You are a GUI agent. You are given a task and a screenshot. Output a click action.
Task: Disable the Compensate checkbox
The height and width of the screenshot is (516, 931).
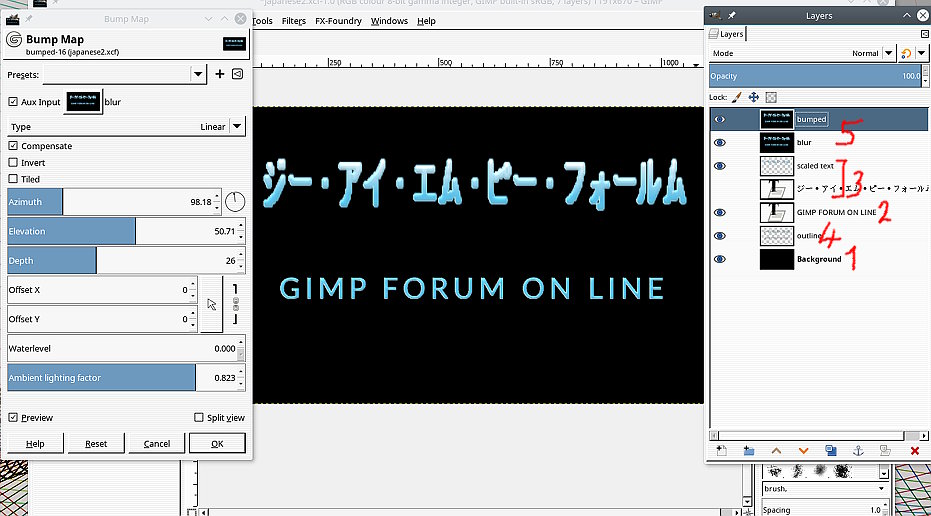click(x=13, y=145)
